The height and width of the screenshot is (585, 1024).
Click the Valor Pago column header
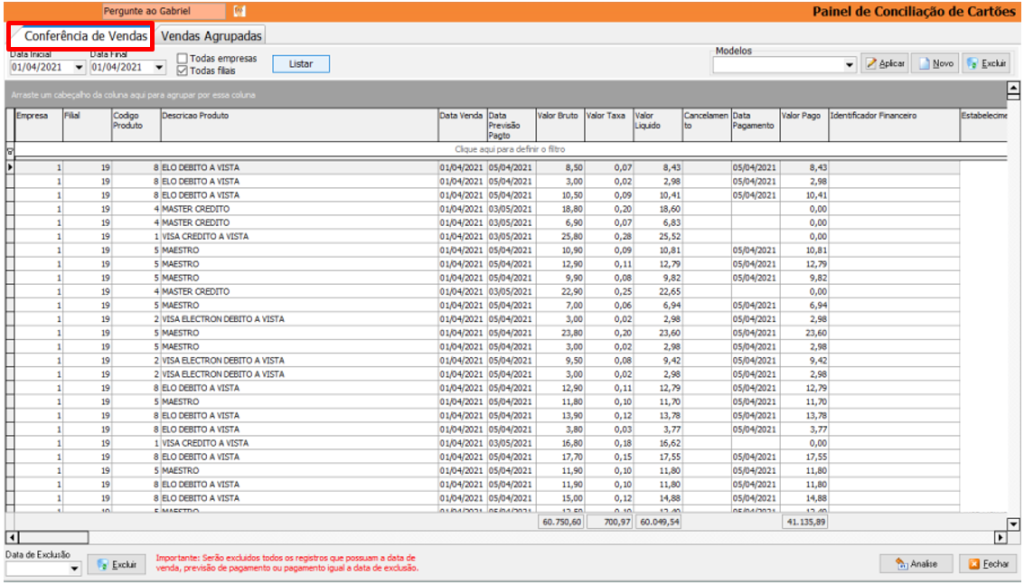coord(805,125)
